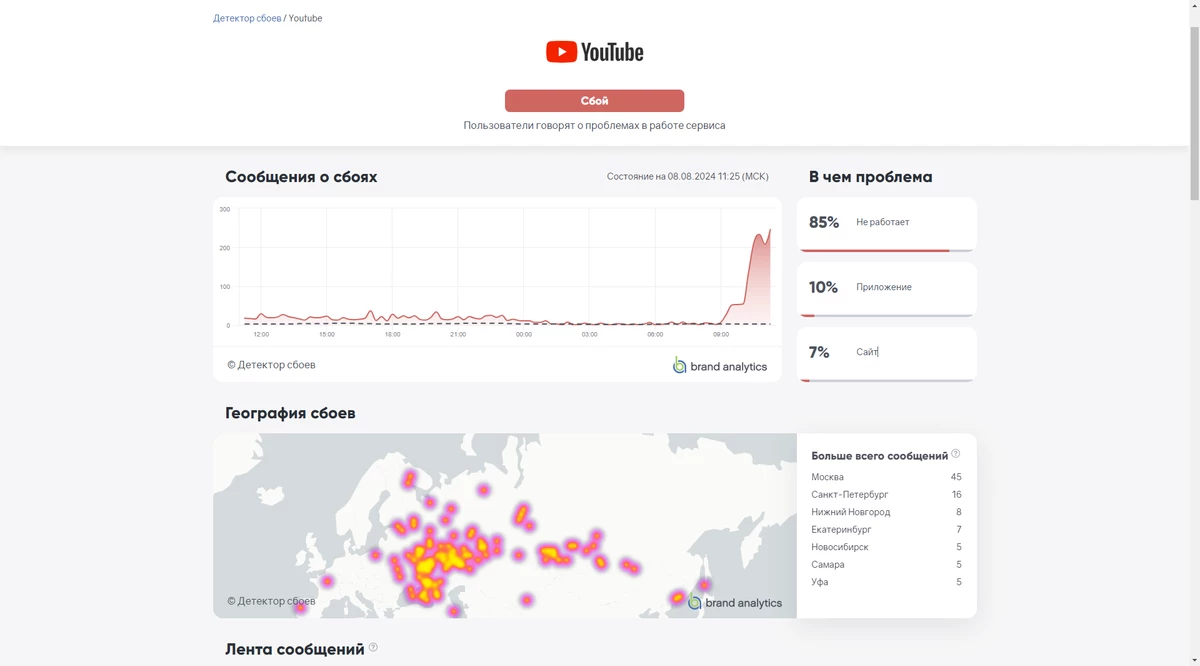This screenshot has width=1200, height=666.
Task: Click brand analytics logo on the map
Action: [735, 602]
